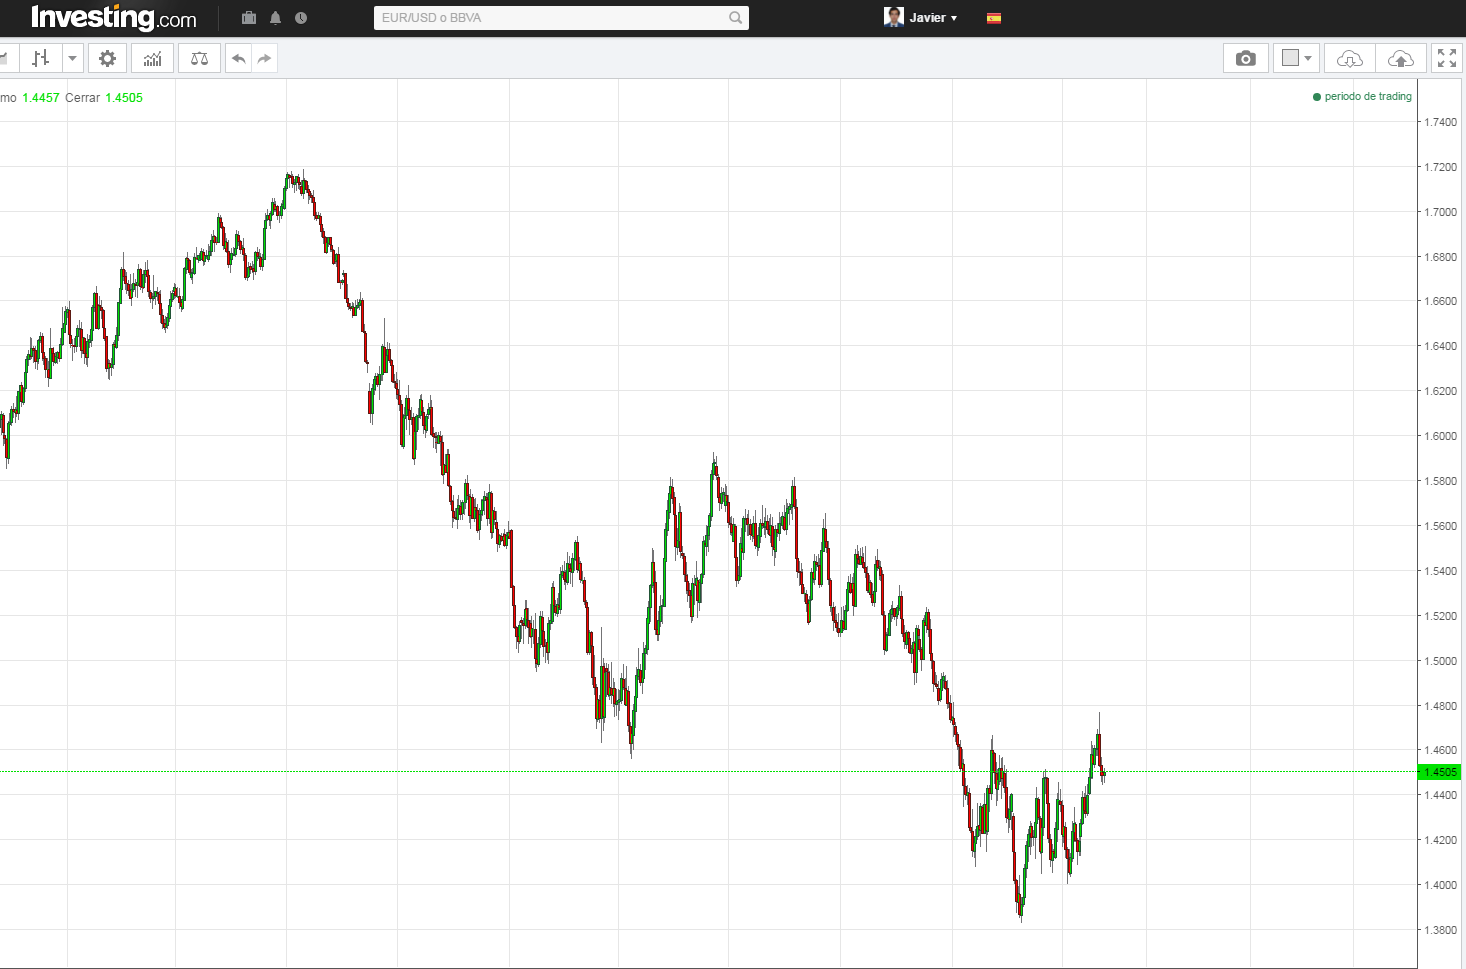Screen dimensions: 1466x969
Task: Expand the chart to fullscreen
Action: [x=1446, y=58]
